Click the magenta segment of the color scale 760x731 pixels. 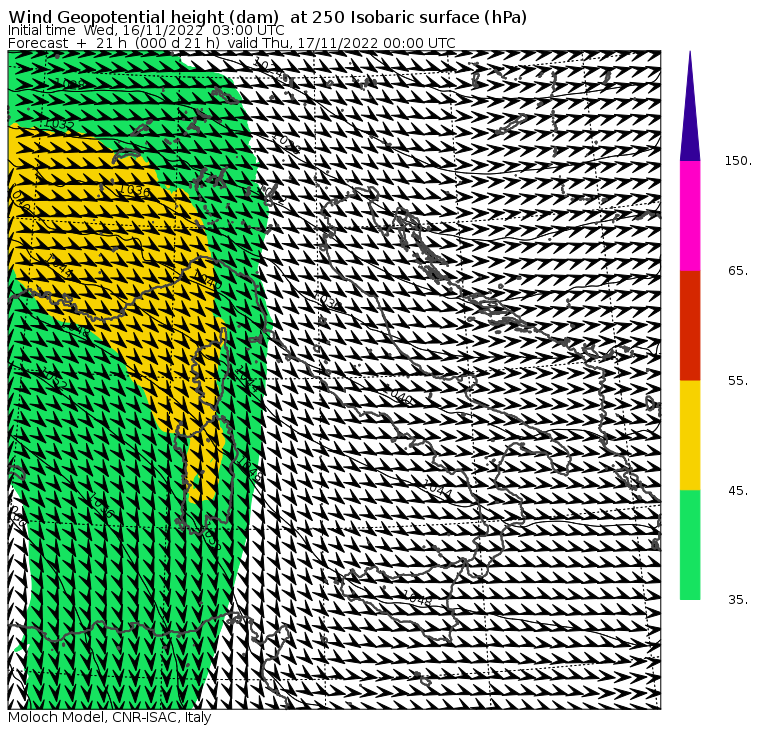tap(690, 216)
